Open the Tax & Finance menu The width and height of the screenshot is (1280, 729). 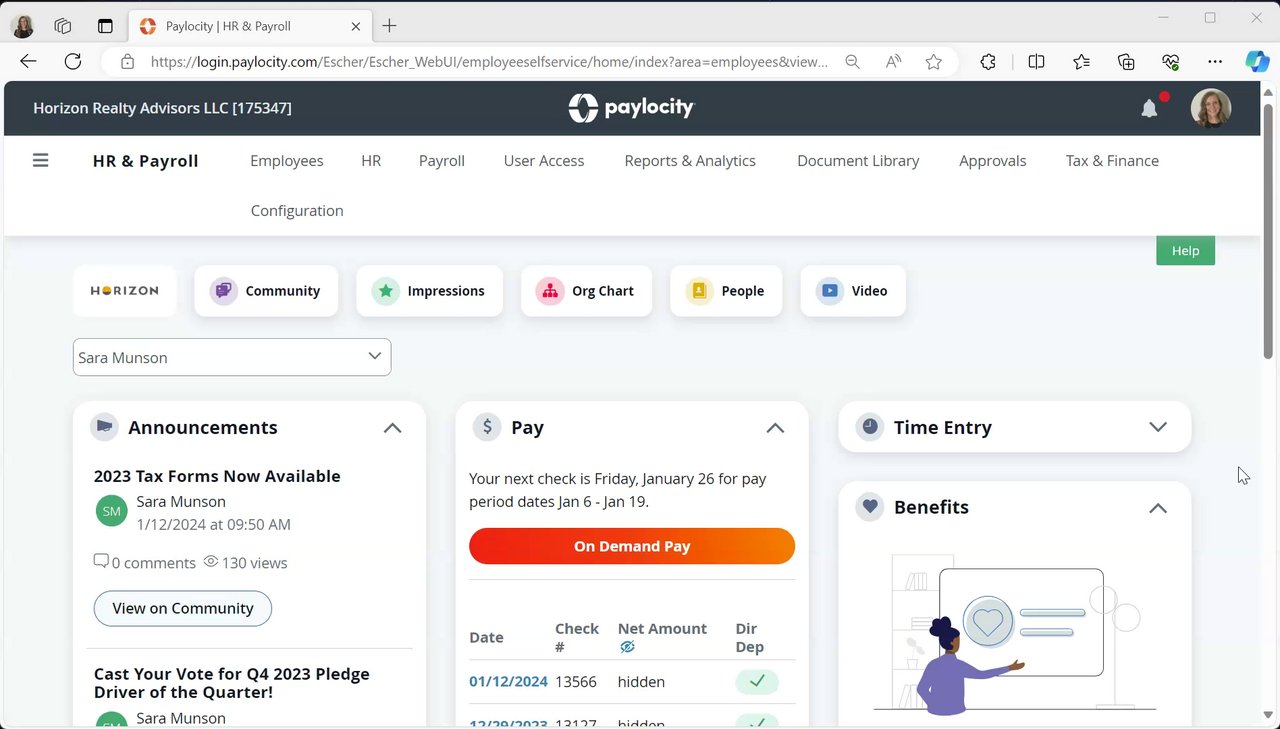[x=1112, y=161]
